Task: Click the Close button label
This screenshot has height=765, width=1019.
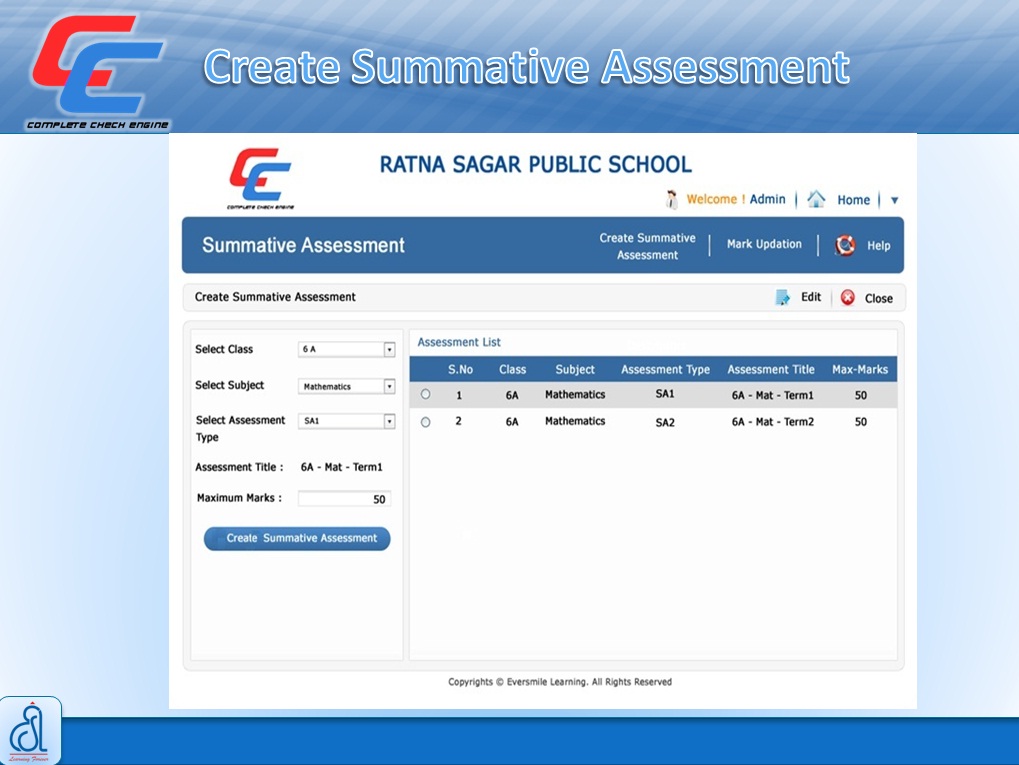Action: tap(879, 298)
